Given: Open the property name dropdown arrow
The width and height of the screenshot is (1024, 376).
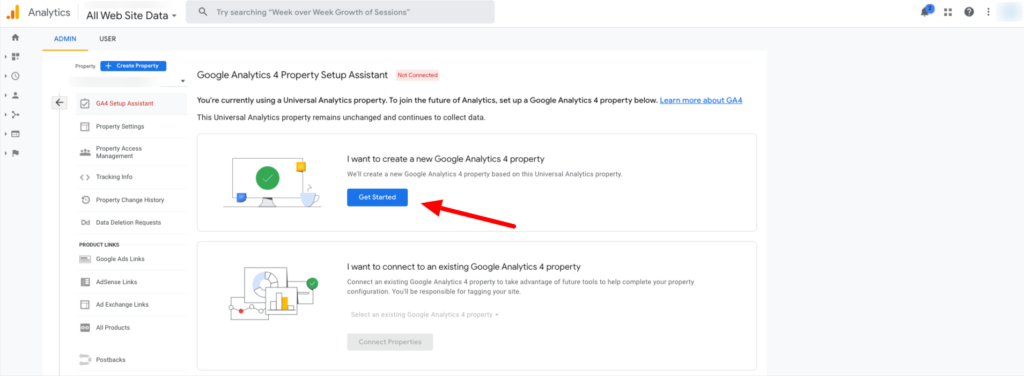Looking at the screenshot, I should point(183,81).
